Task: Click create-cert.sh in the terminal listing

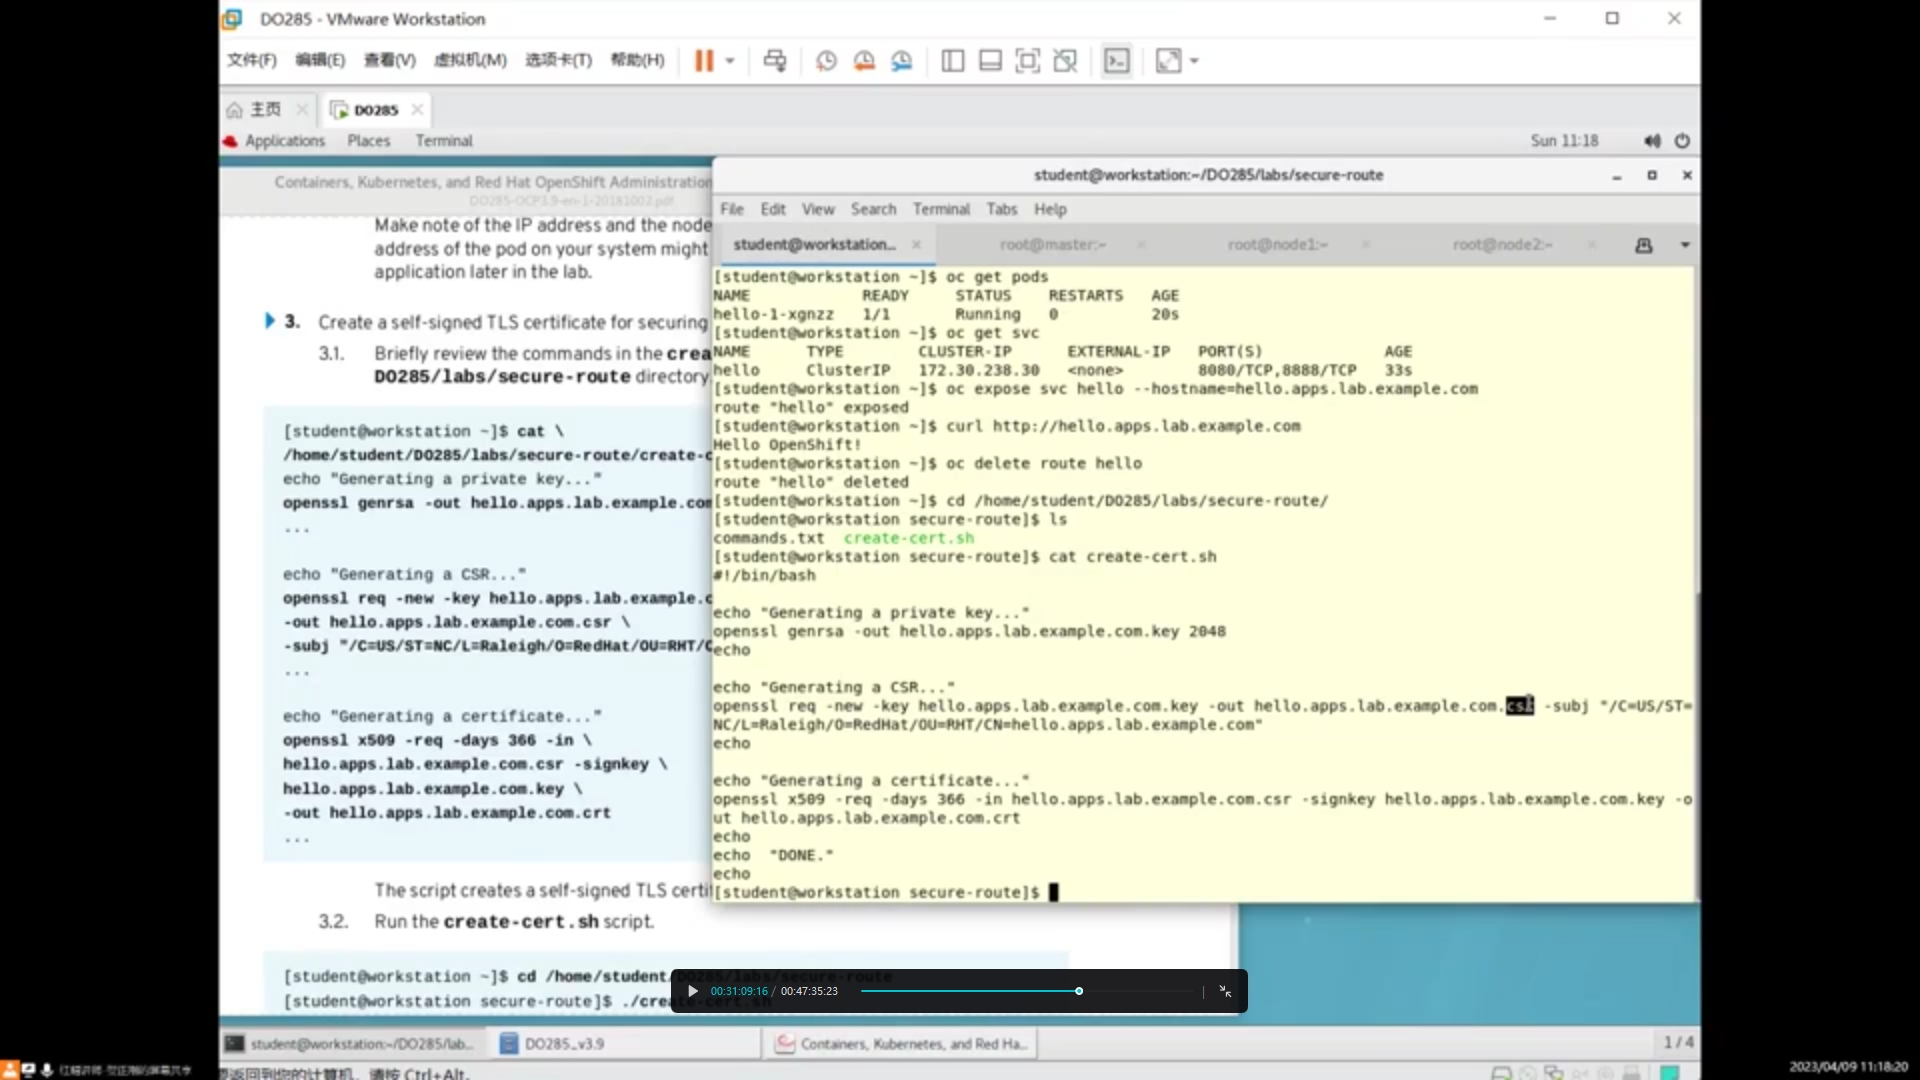Action: pos(908,538)
